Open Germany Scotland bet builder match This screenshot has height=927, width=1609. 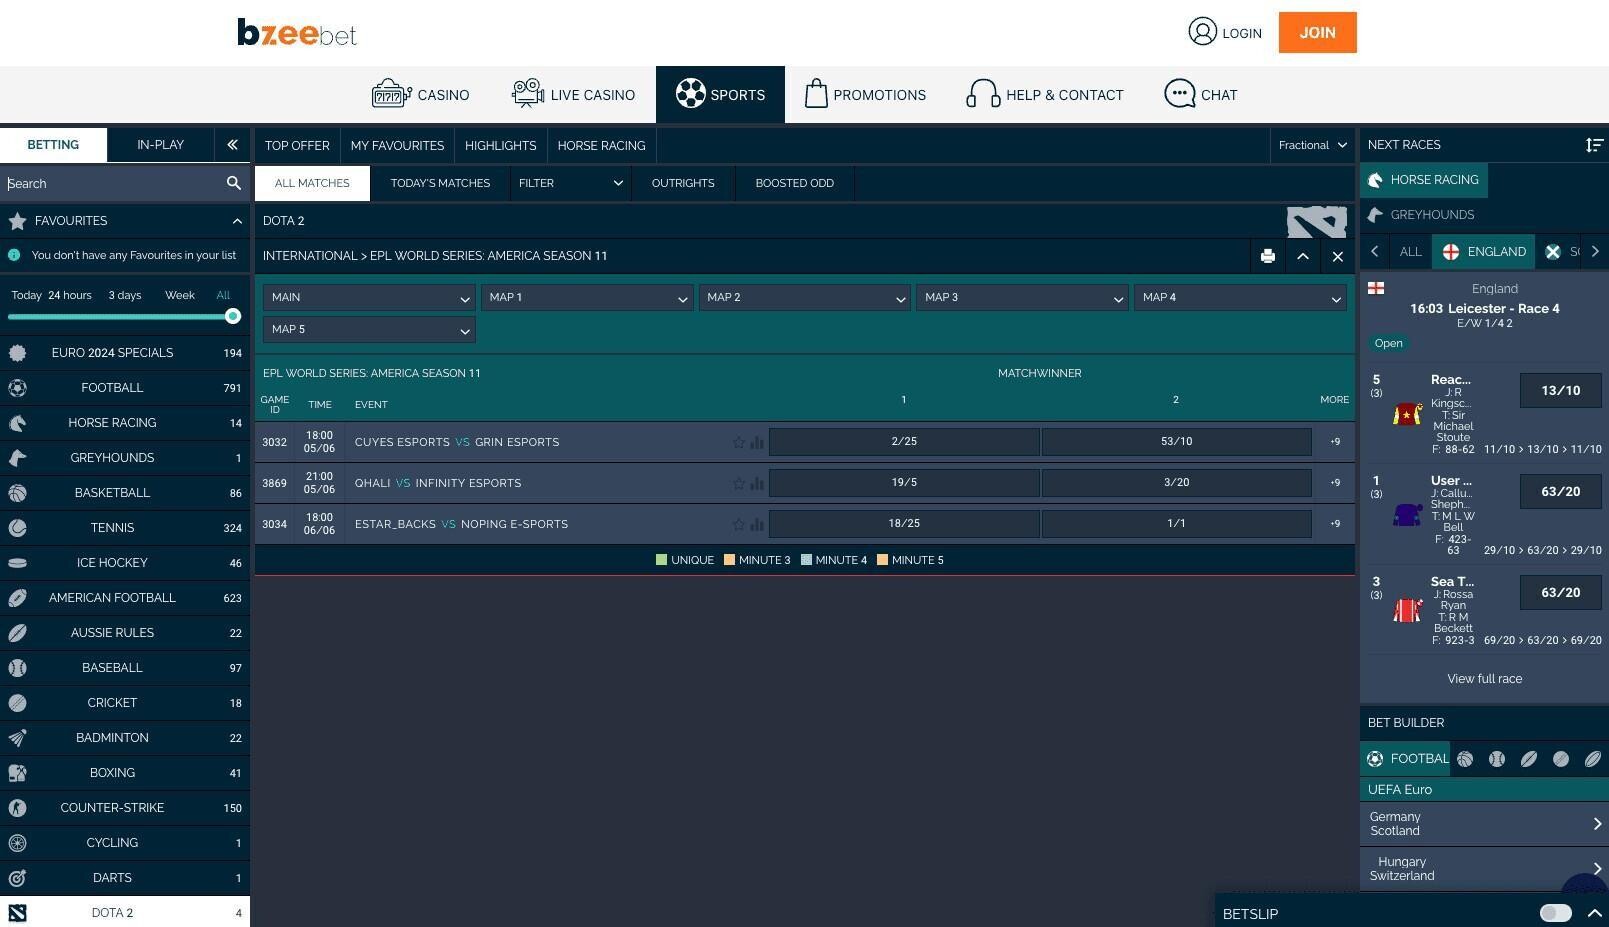click(1485, 824)
